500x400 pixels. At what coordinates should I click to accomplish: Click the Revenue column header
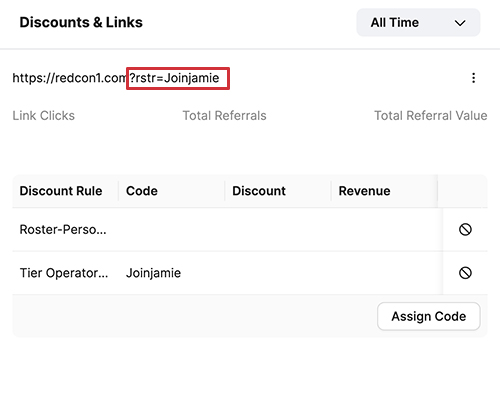coord(364,191)
